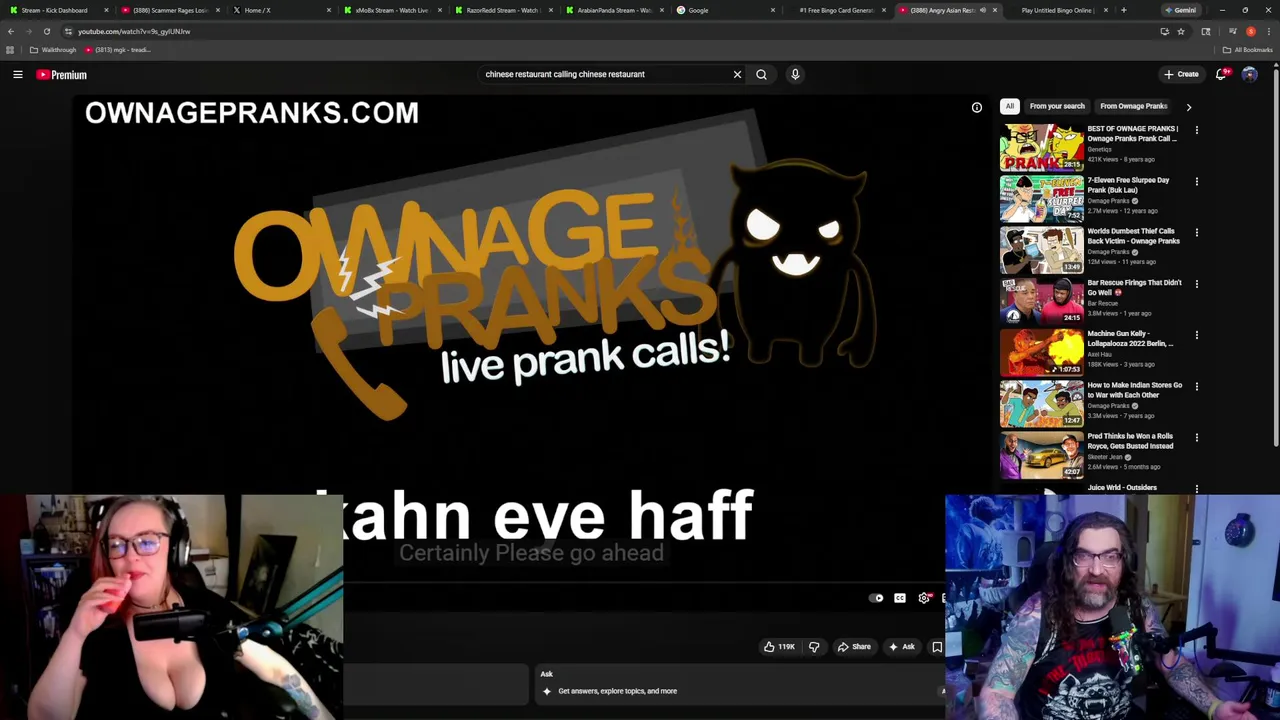Show video info card icon
This screenshot has height=720, width=1280.
pyautogui.click(x=977, y=107)
